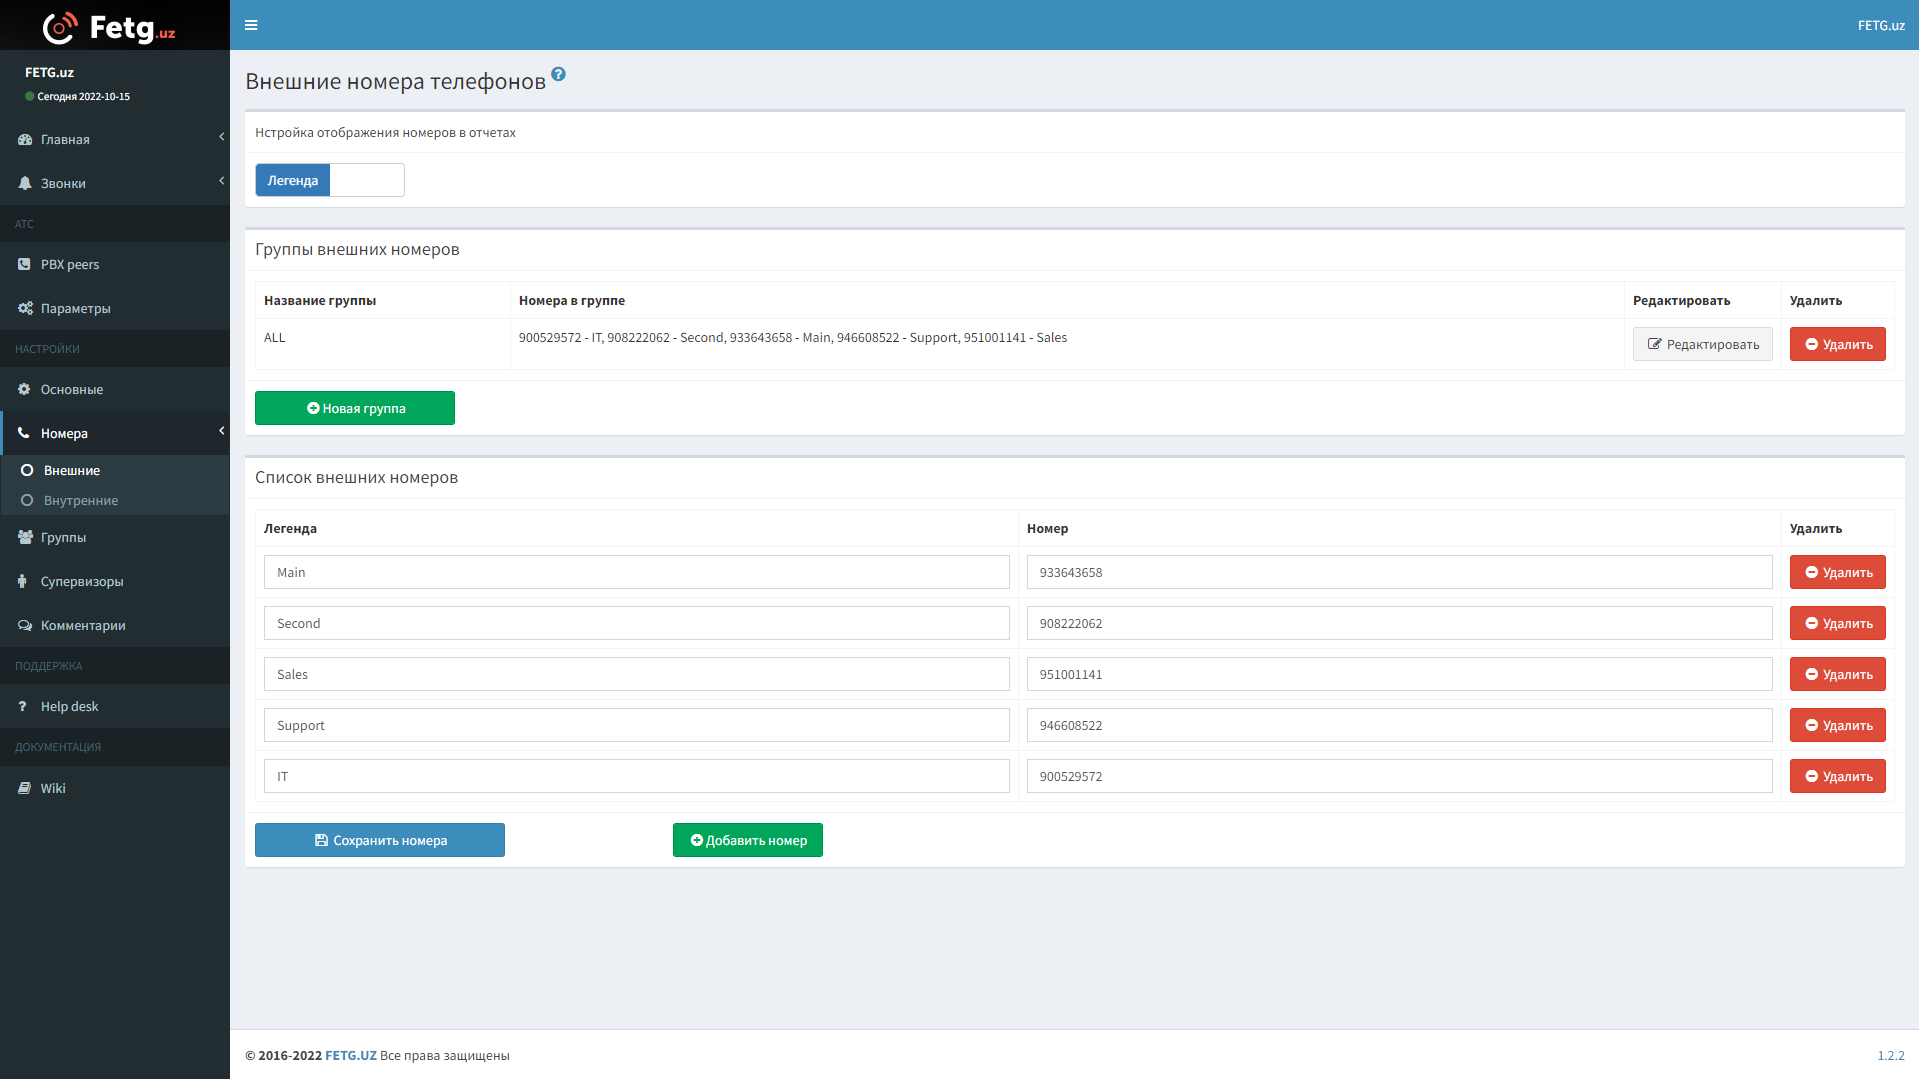Open Группы in the sidebar

click(x=63, y=538)
